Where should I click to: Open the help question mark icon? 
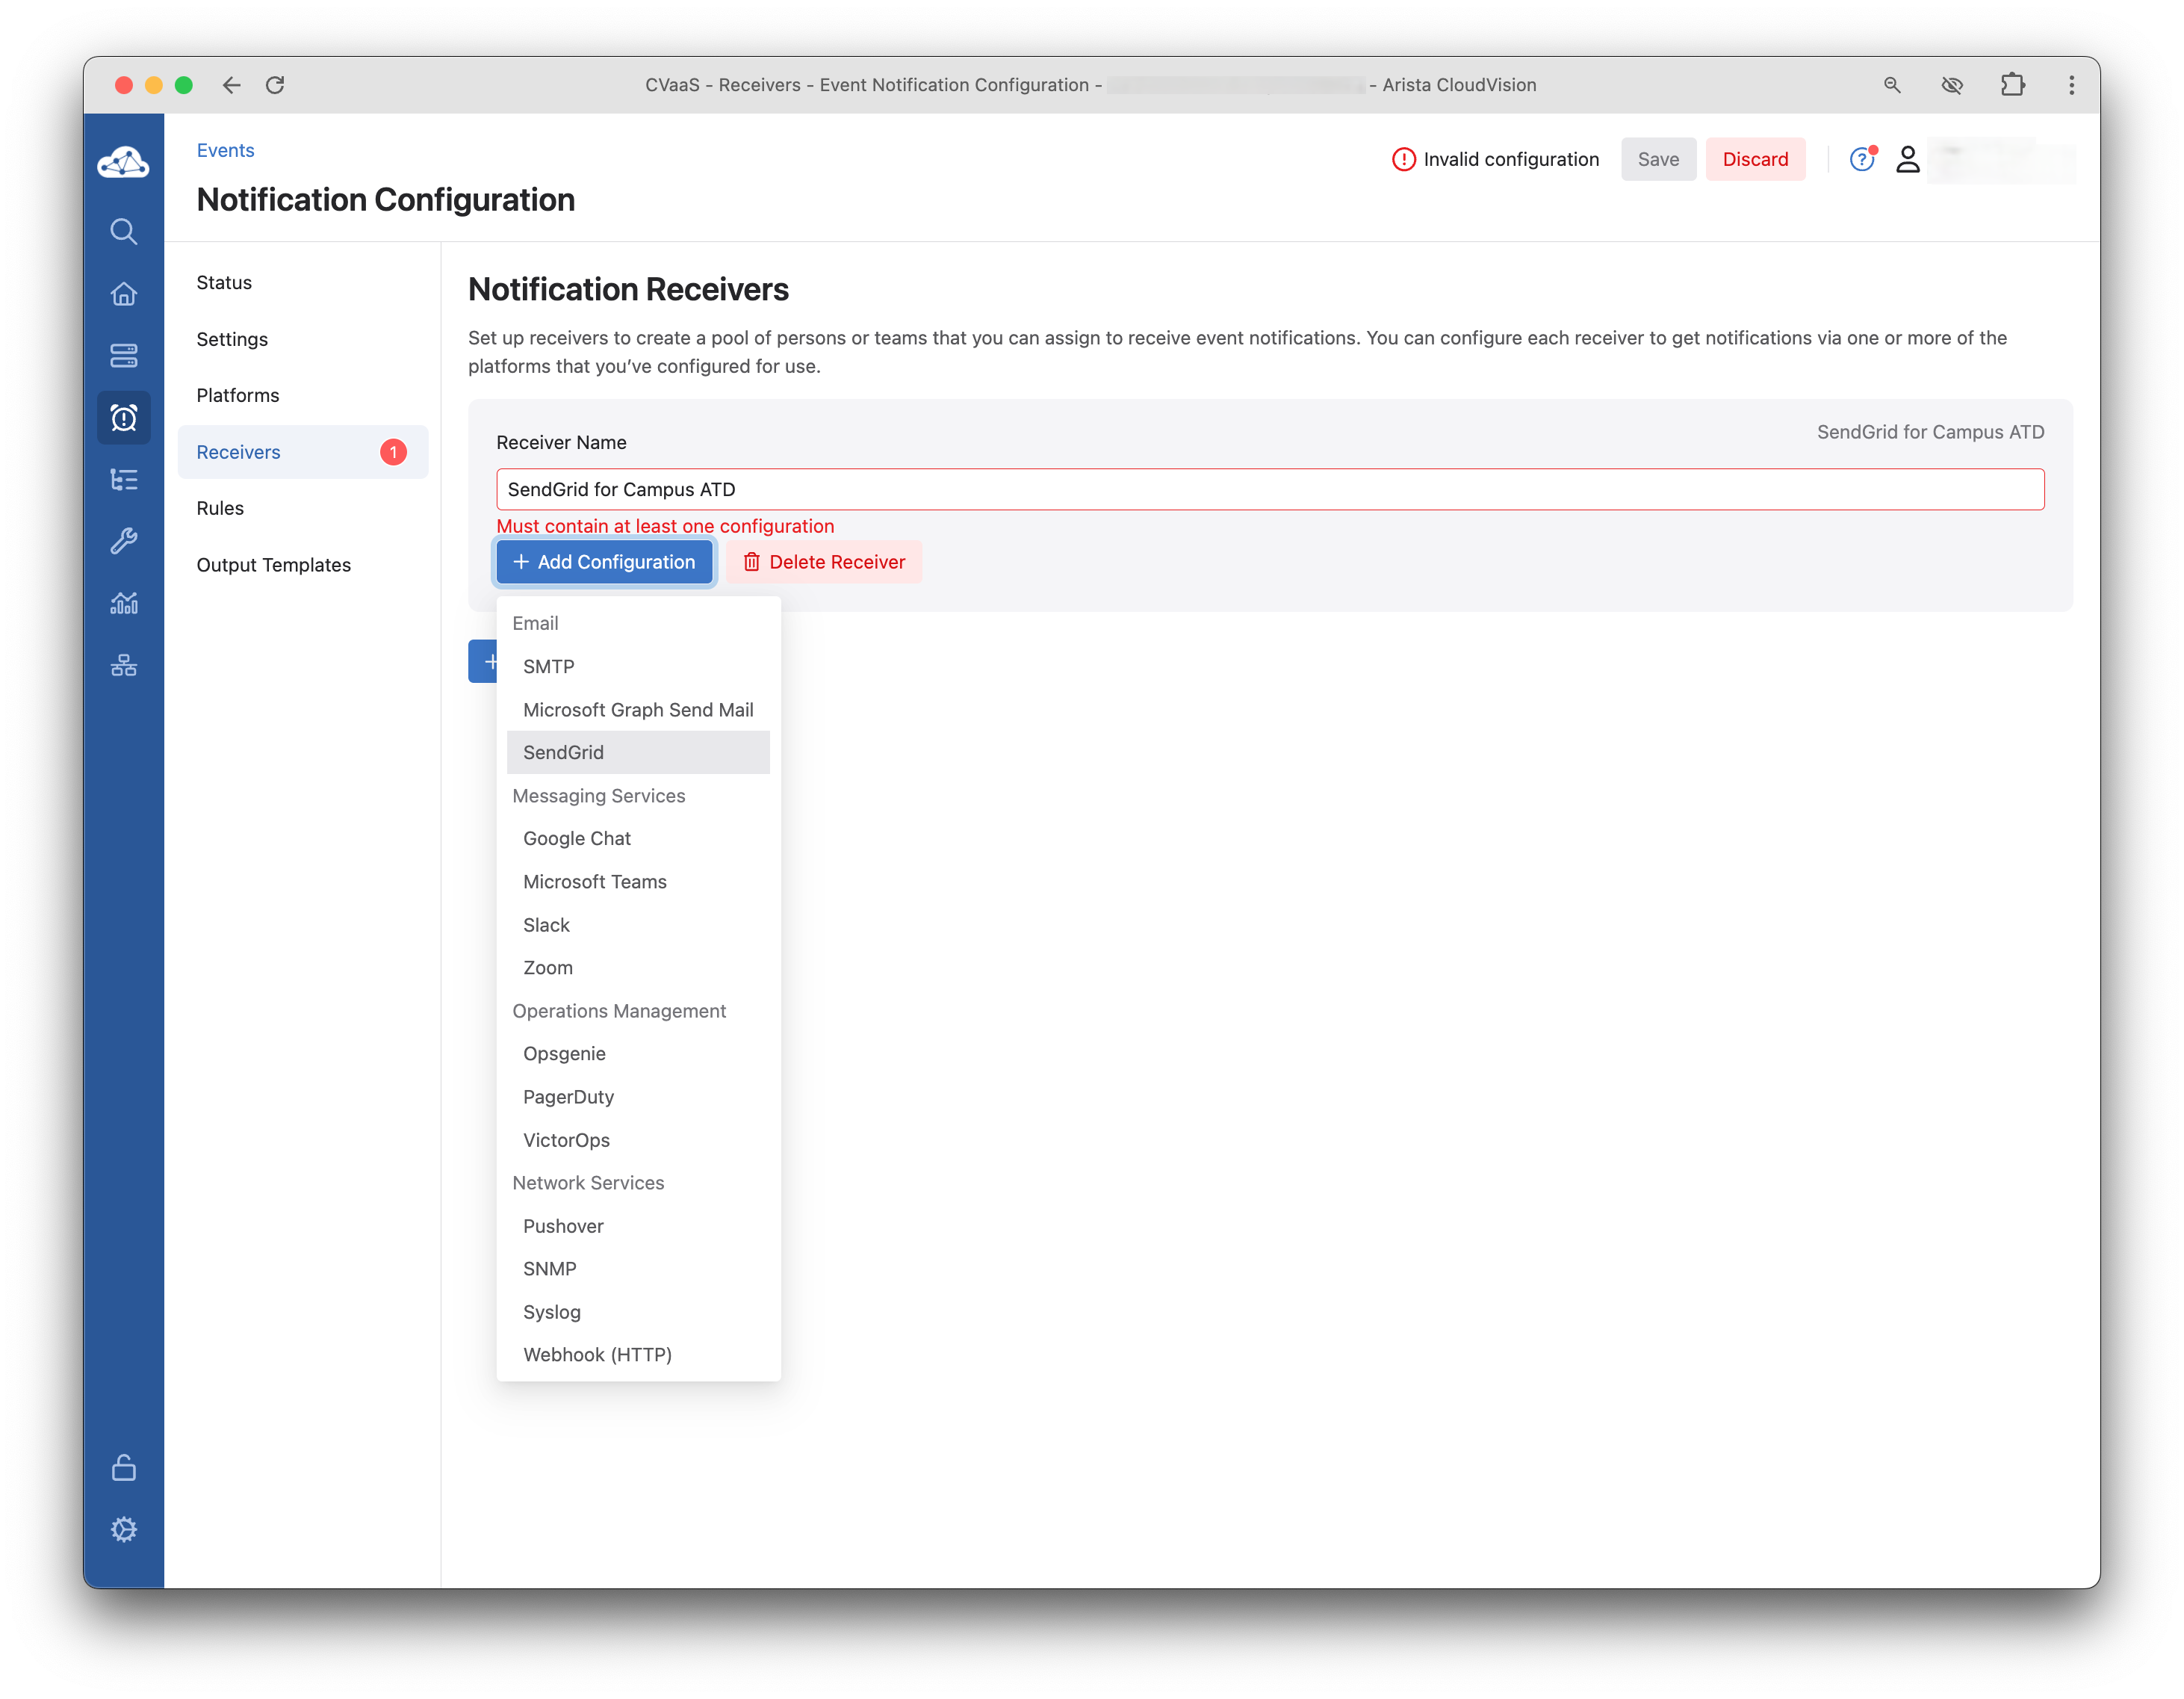pos(1861,159)
